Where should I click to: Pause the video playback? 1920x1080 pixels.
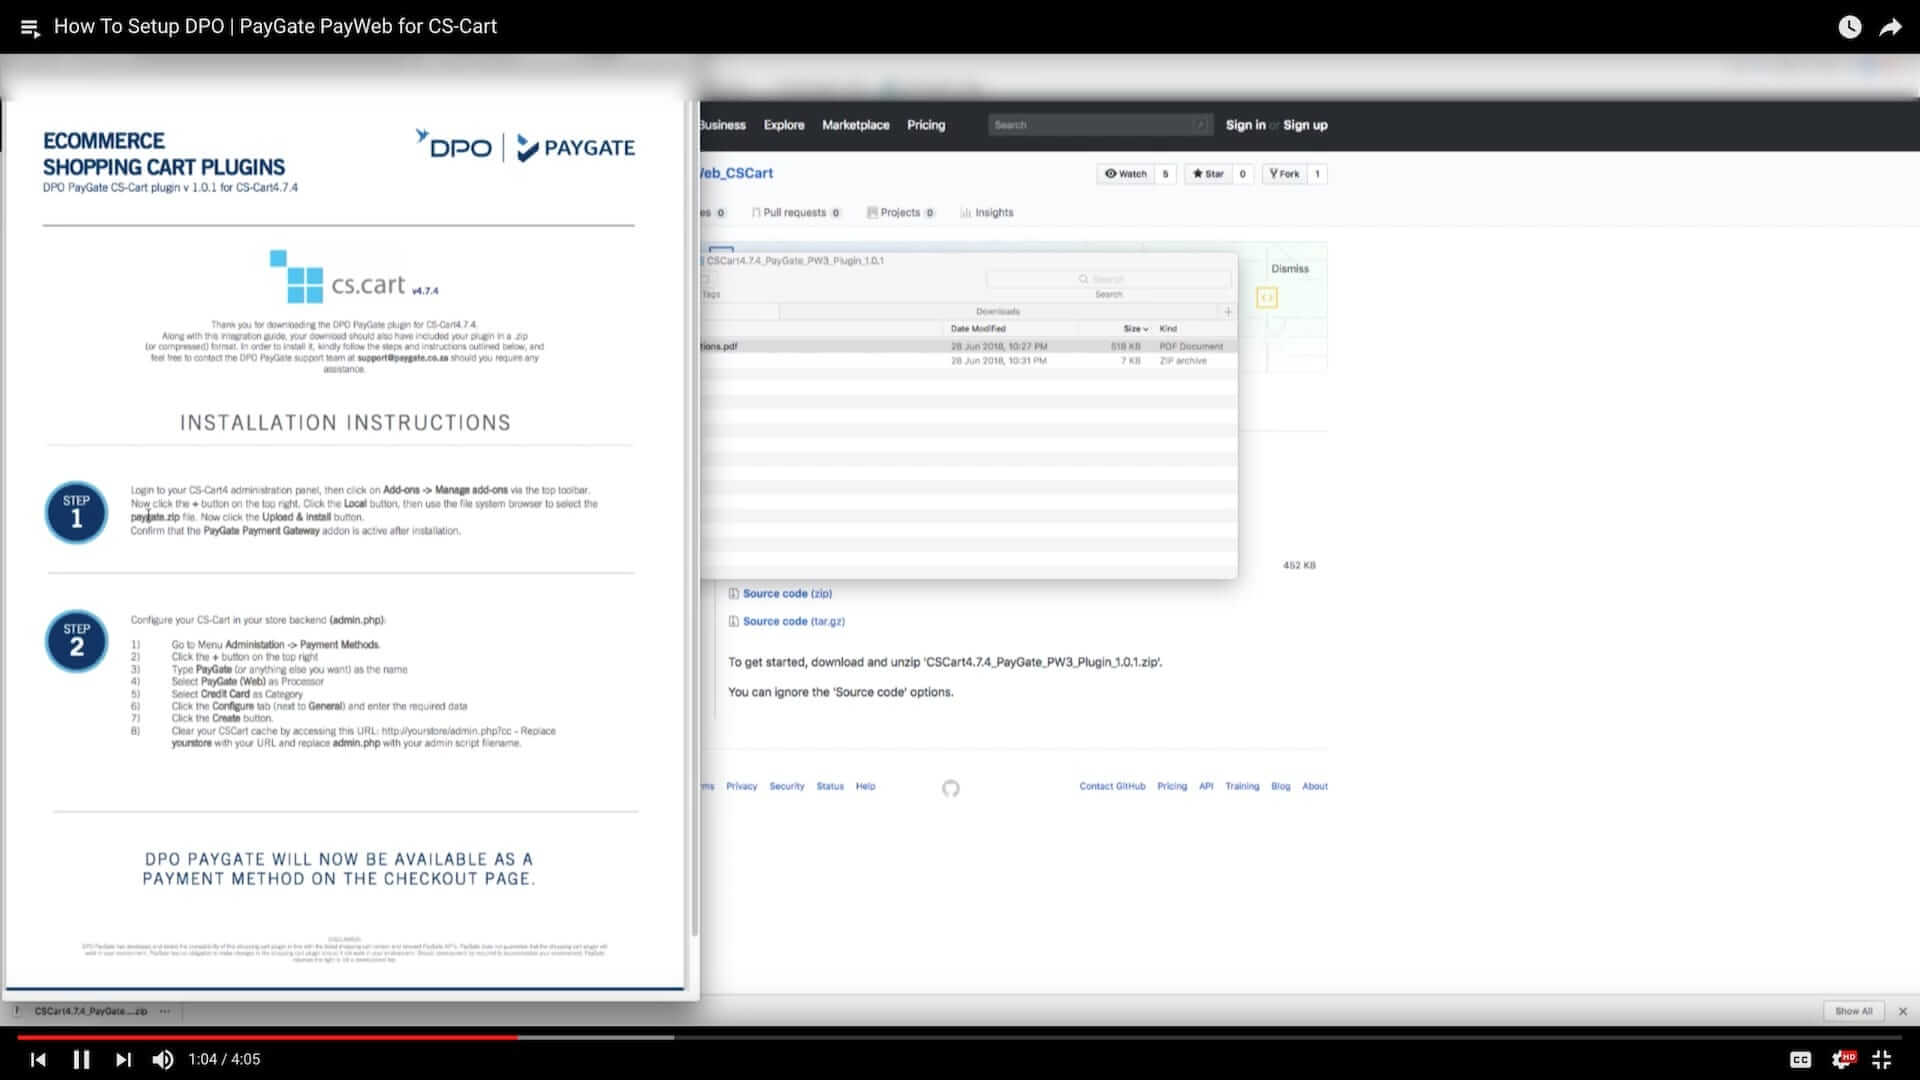[x=81, y=1059]
